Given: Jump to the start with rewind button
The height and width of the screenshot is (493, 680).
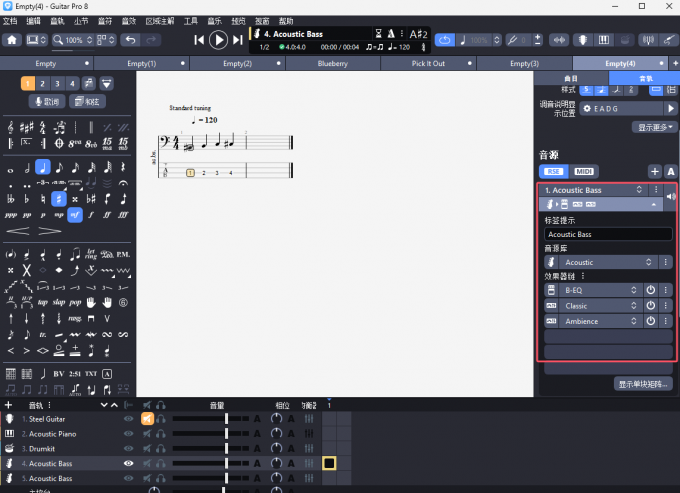Looking at the screenshot, I should 199,40.
